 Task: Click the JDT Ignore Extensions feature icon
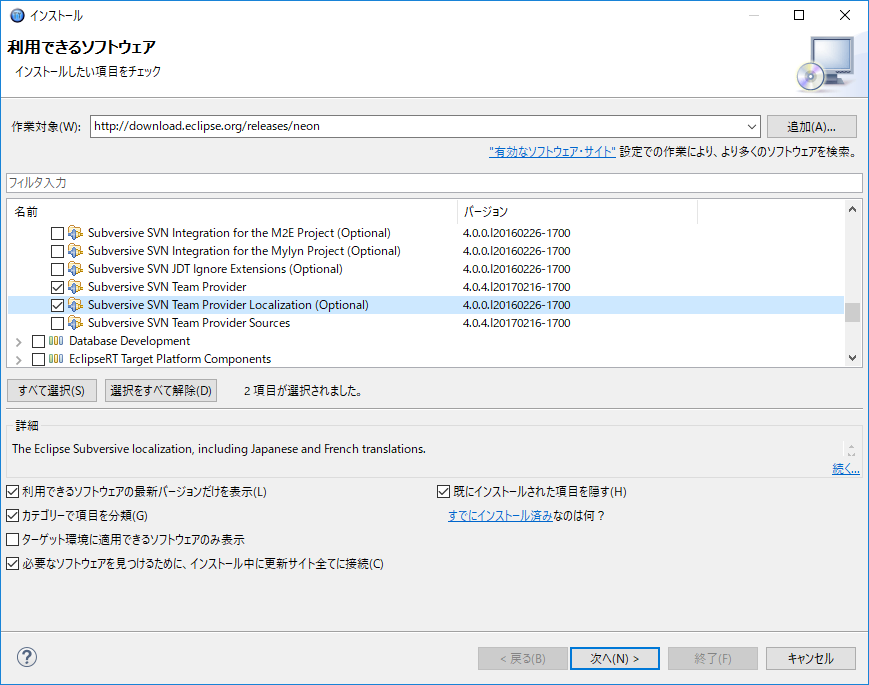point(74,269)
